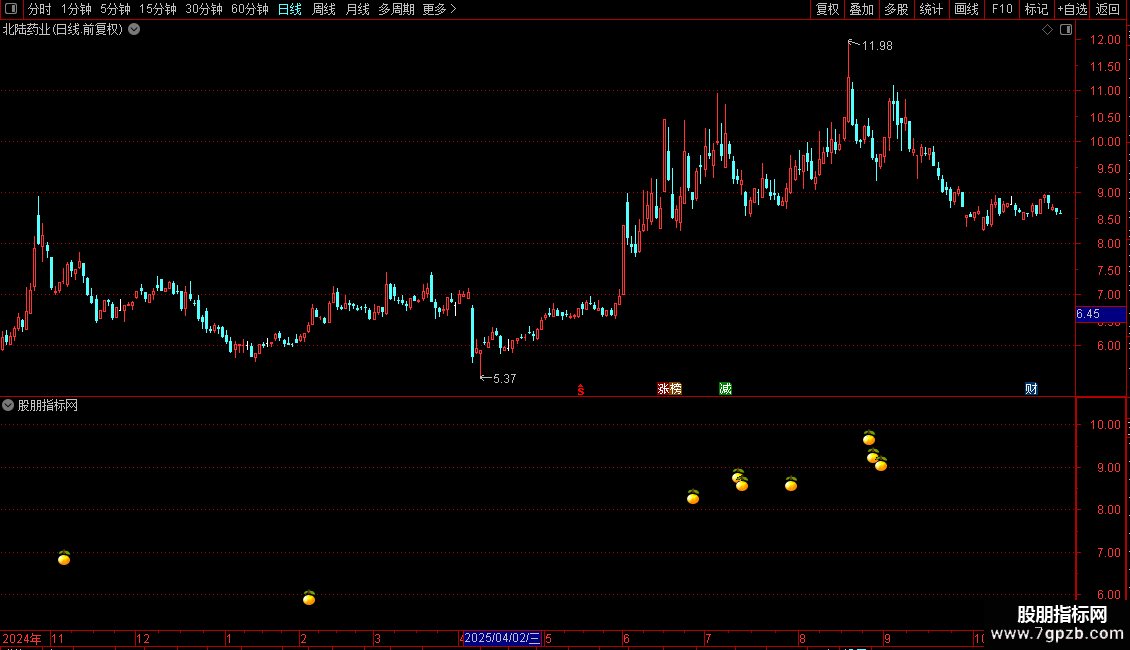Click the 叠加 overlay button
1130x650 pixels.
click(x=861, y=9)
